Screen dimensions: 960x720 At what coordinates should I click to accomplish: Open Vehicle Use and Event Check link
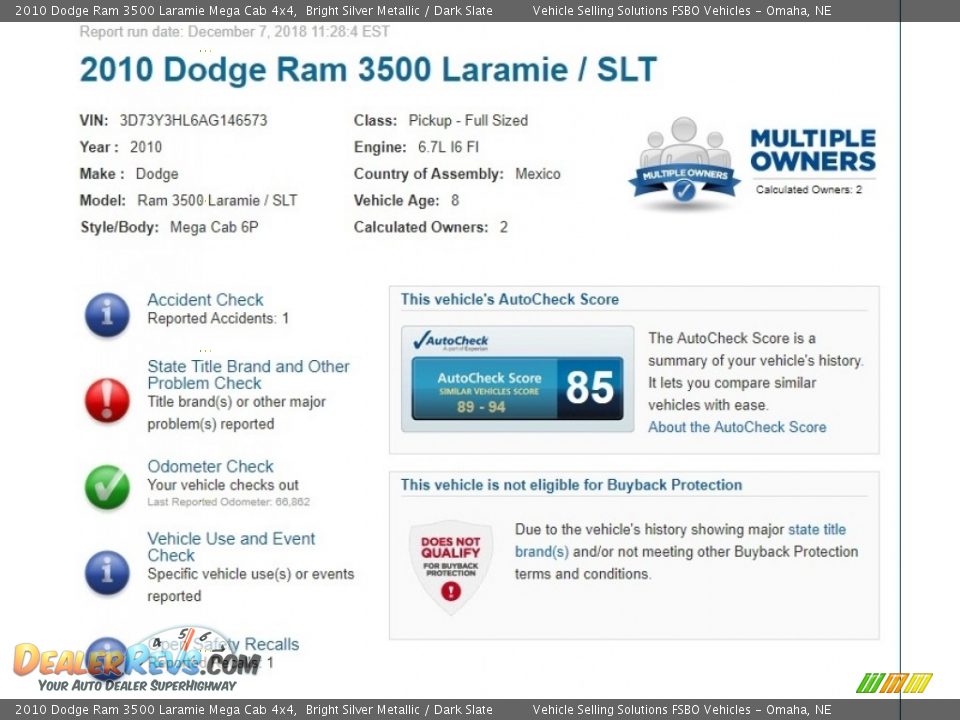tap(231, 547)
